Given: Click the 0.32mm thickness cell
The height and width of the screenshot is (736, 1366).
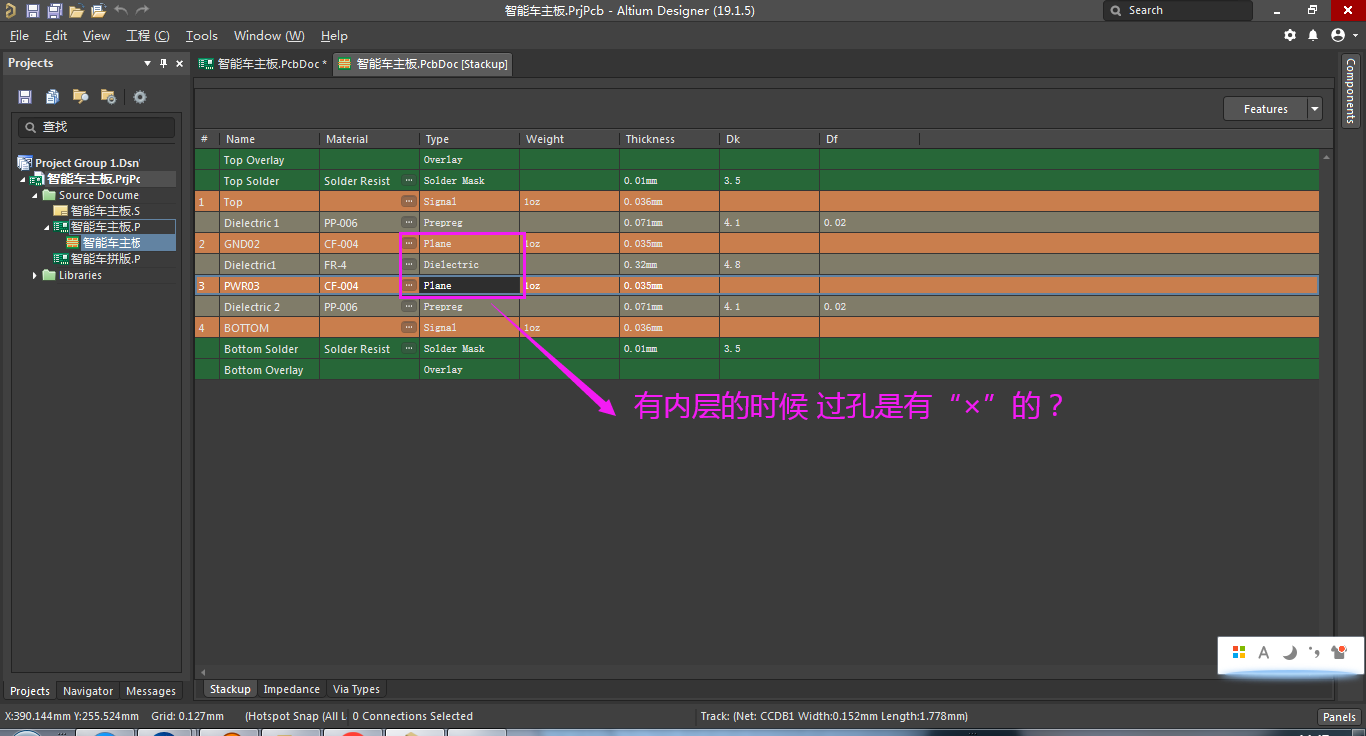Looking at the screenshot, I should [x=669, y=265].
